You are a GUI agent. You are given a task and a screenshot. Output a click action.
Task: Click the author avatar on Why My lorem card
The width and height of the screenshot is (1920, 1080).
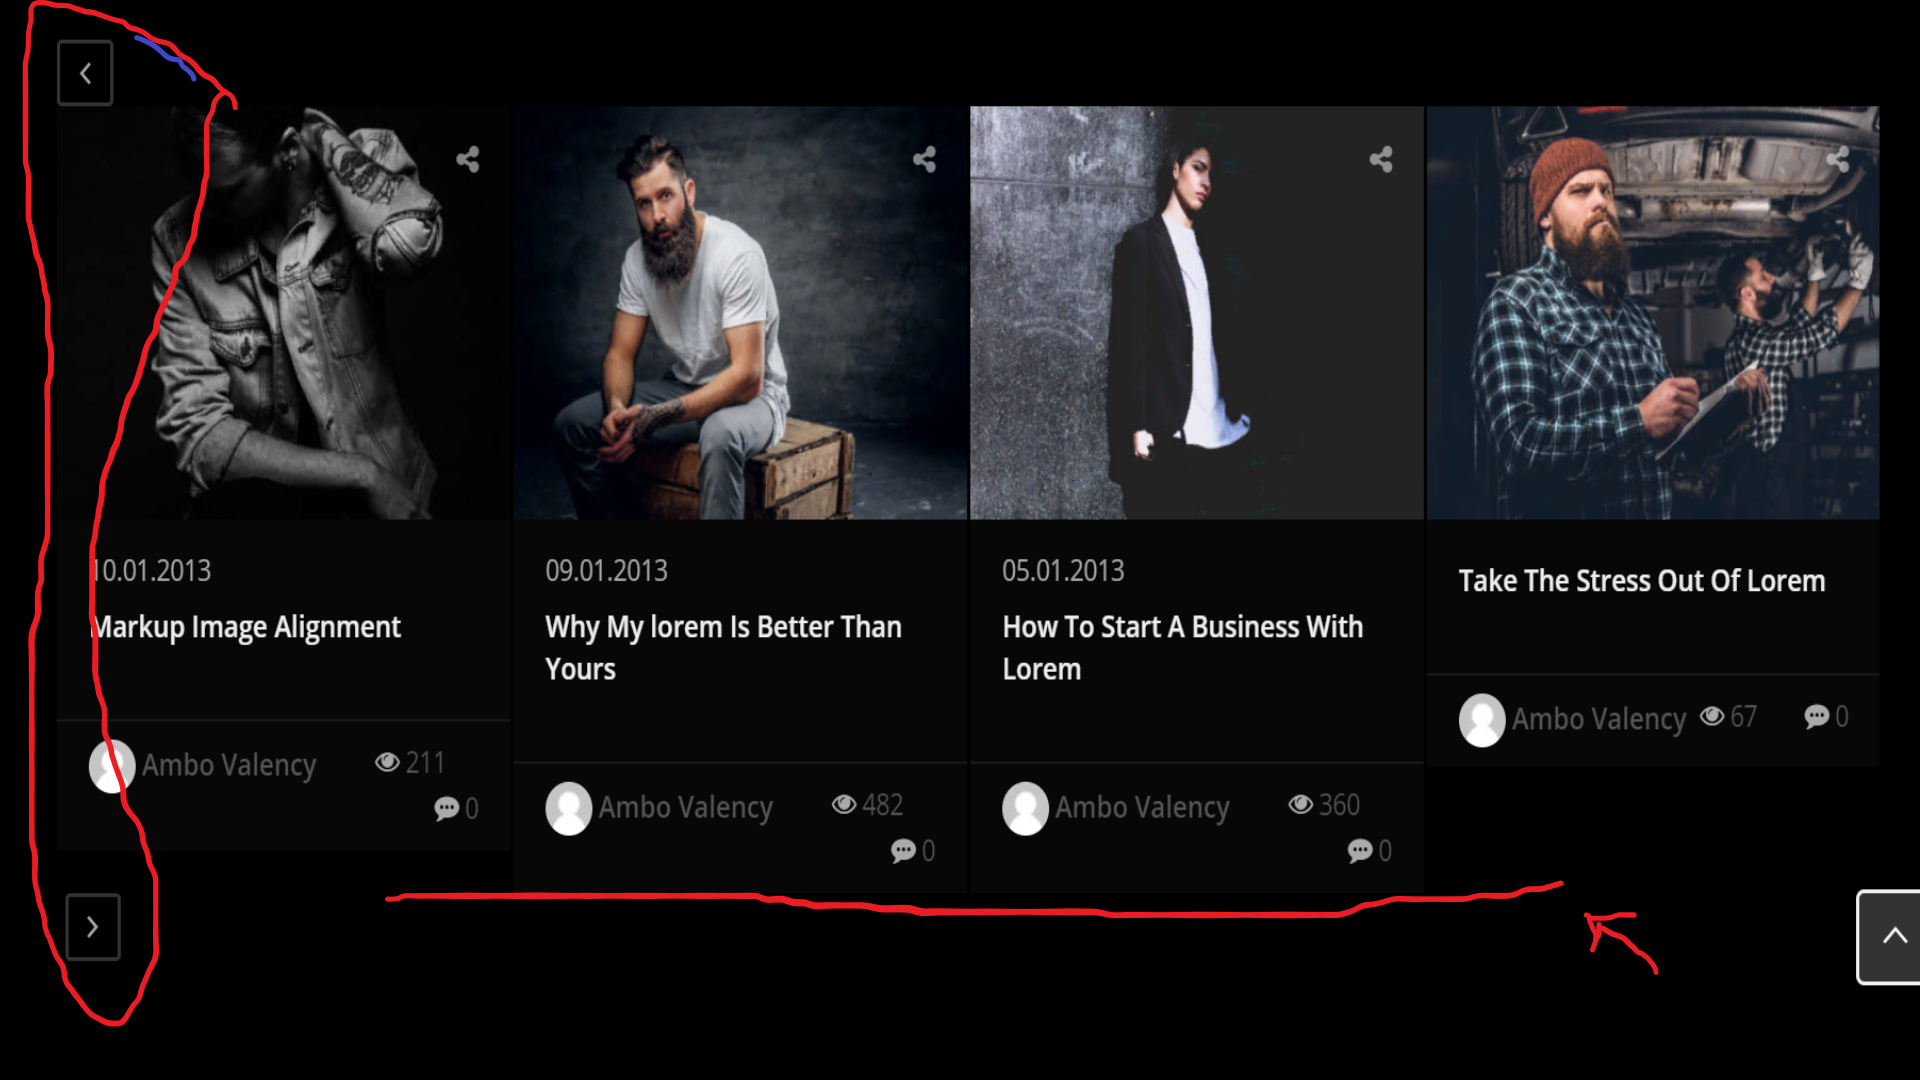pyautogui.click(x=569, y=808)
